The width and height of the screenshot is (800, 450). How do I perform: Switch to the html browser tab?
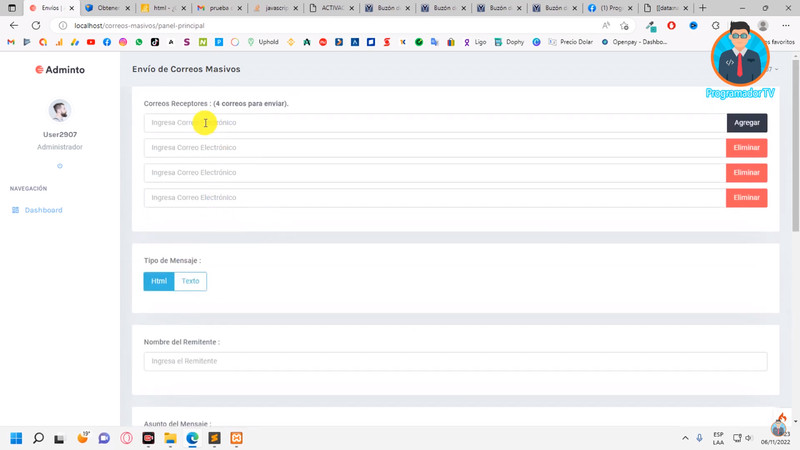[163, 8]
